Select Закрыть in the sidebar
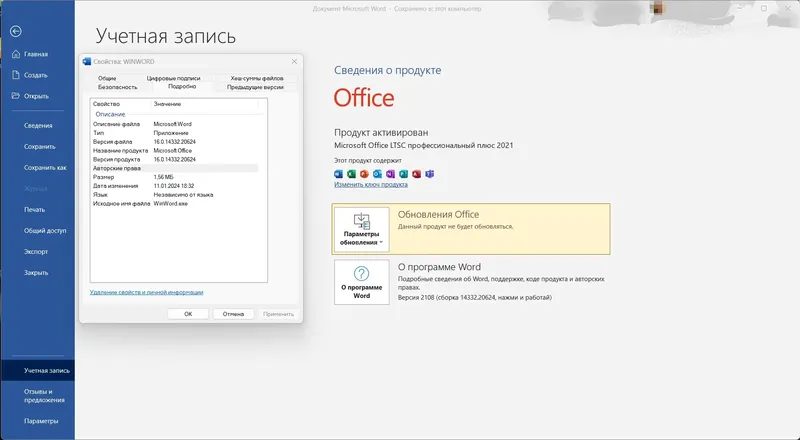This screenshot has width=800, height=440. pyautogui.click(x=38, y=273)
